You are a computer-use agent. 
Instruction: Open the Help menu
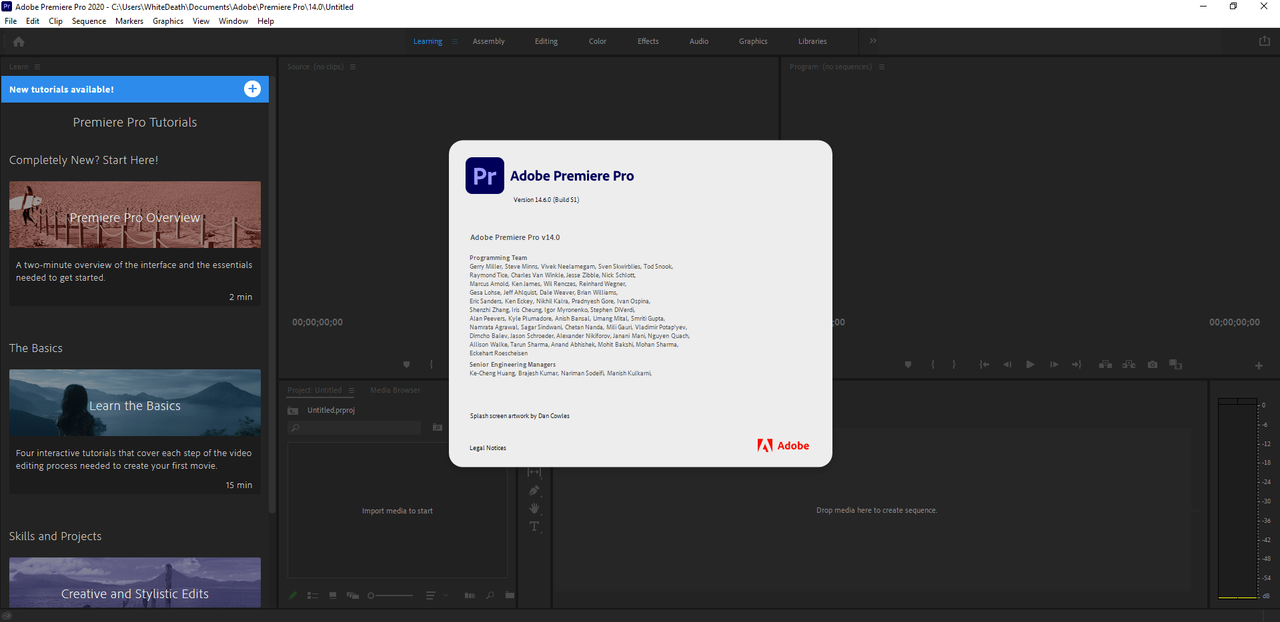point(265,21)
